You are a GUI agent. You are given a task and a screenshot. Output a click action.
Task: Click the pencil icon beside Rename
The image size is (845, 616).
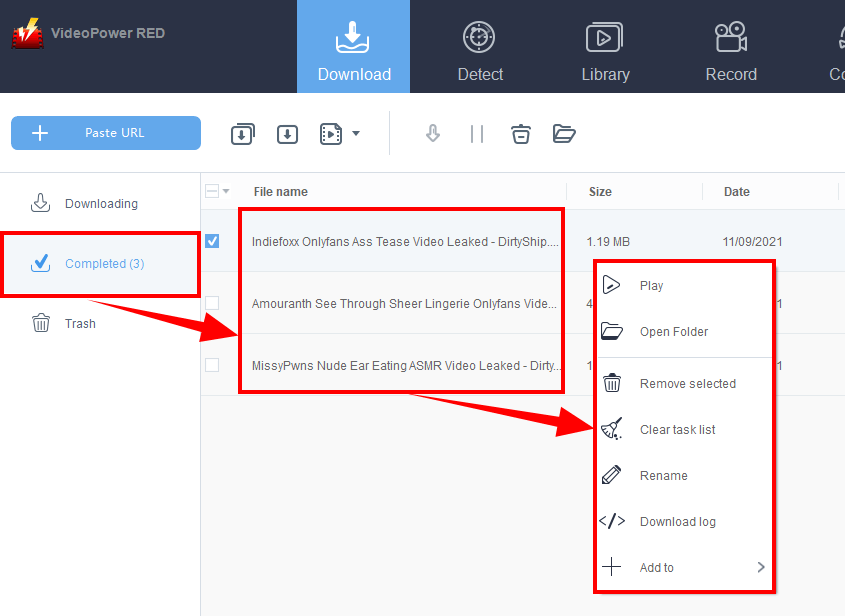coord(611,475)
